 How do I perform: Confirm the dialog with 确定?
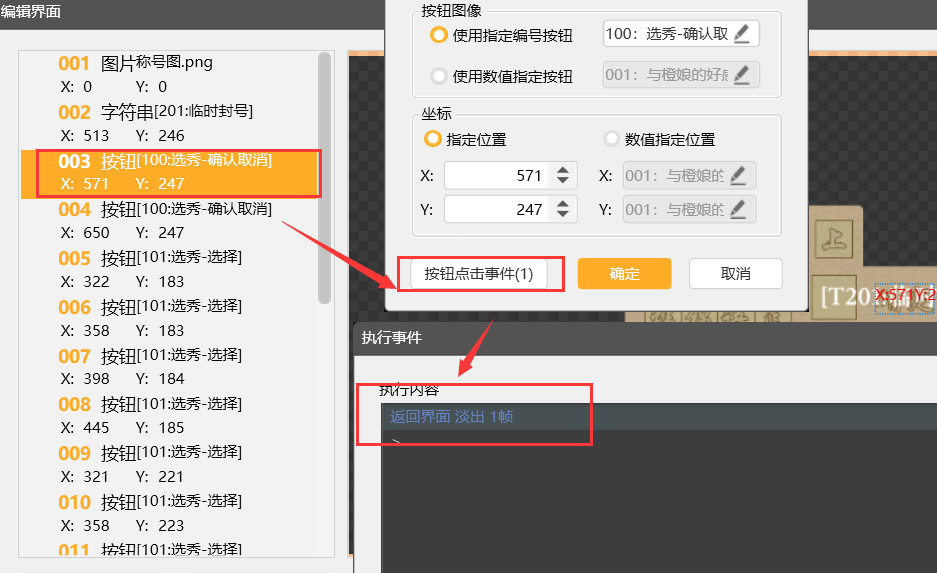[x=624, y=274]
